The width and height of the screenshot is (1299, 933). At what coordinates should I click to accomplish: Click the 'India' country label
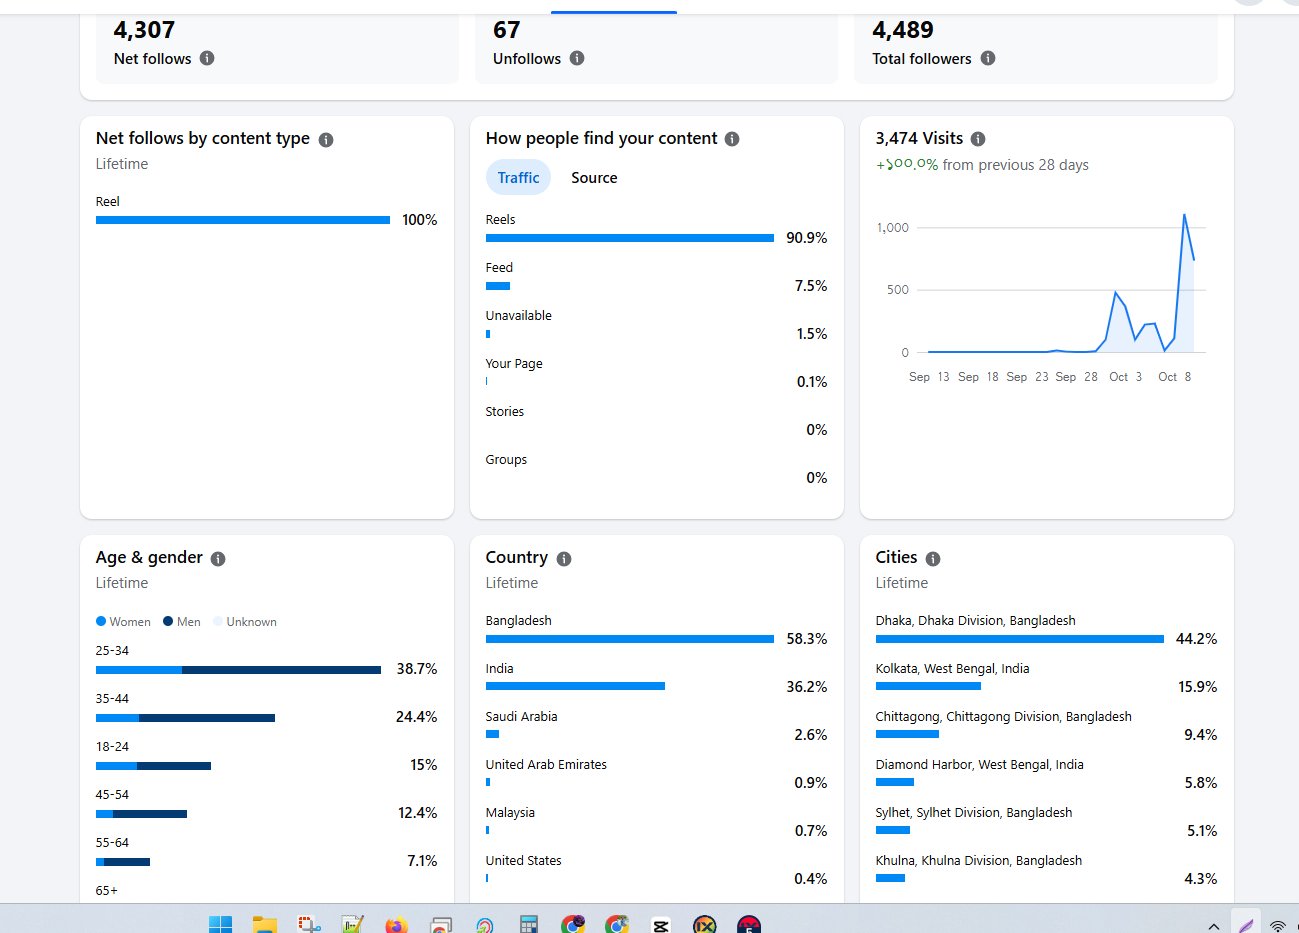[x=499, y=669]
